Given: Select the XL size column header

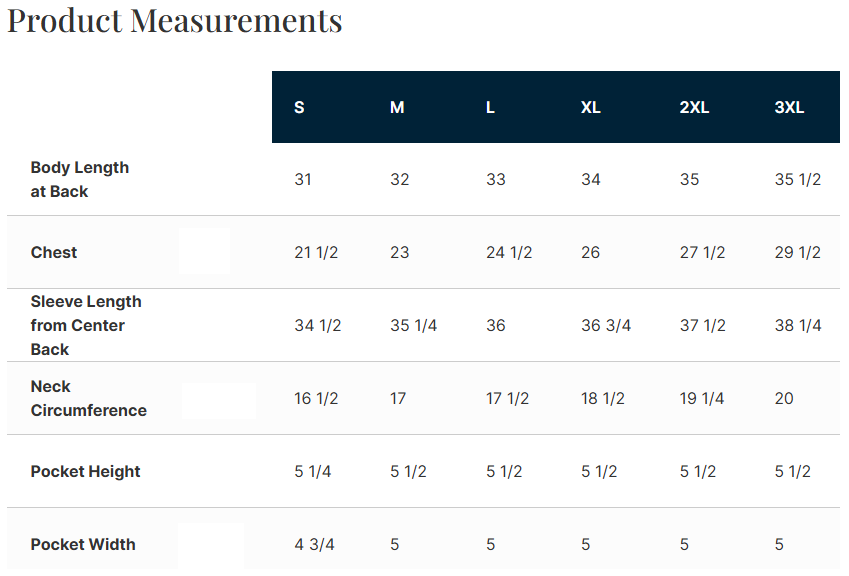Looking at the screenshot, I should click(591, 108).
